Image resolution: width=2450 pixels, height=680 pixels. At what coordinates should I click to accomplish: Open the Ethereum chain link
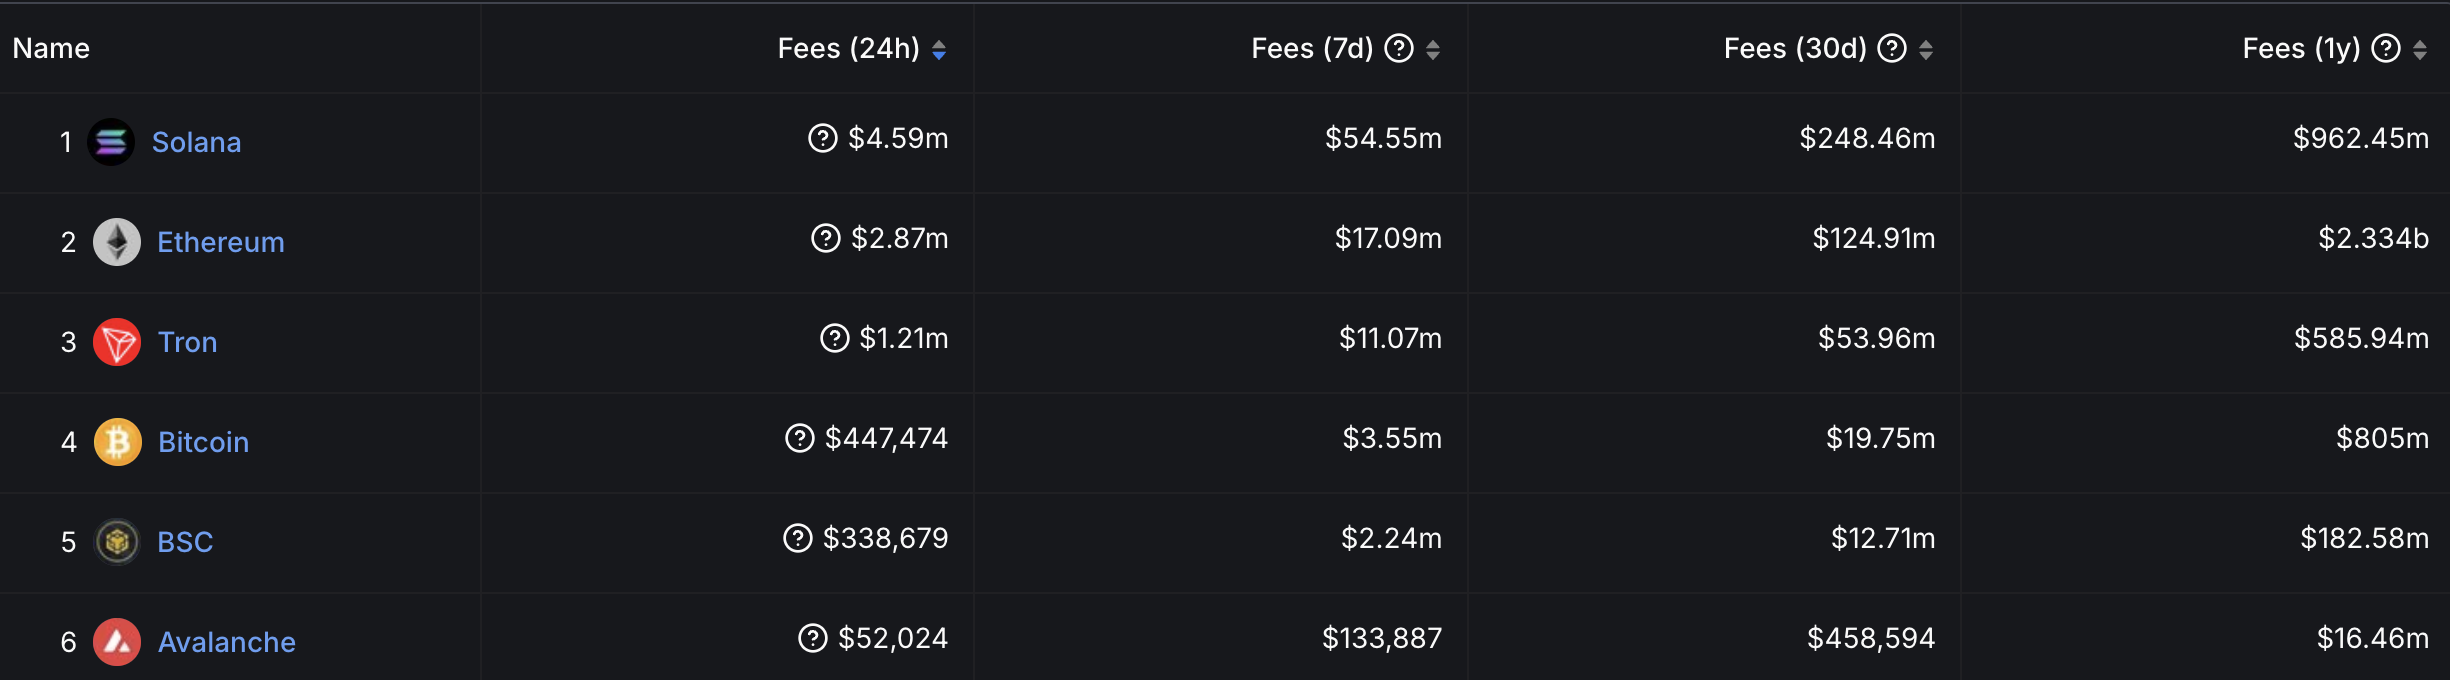[220, 242]
